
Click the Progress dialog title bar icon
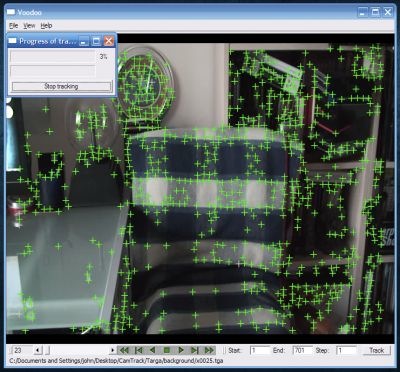tap(13, 41)
